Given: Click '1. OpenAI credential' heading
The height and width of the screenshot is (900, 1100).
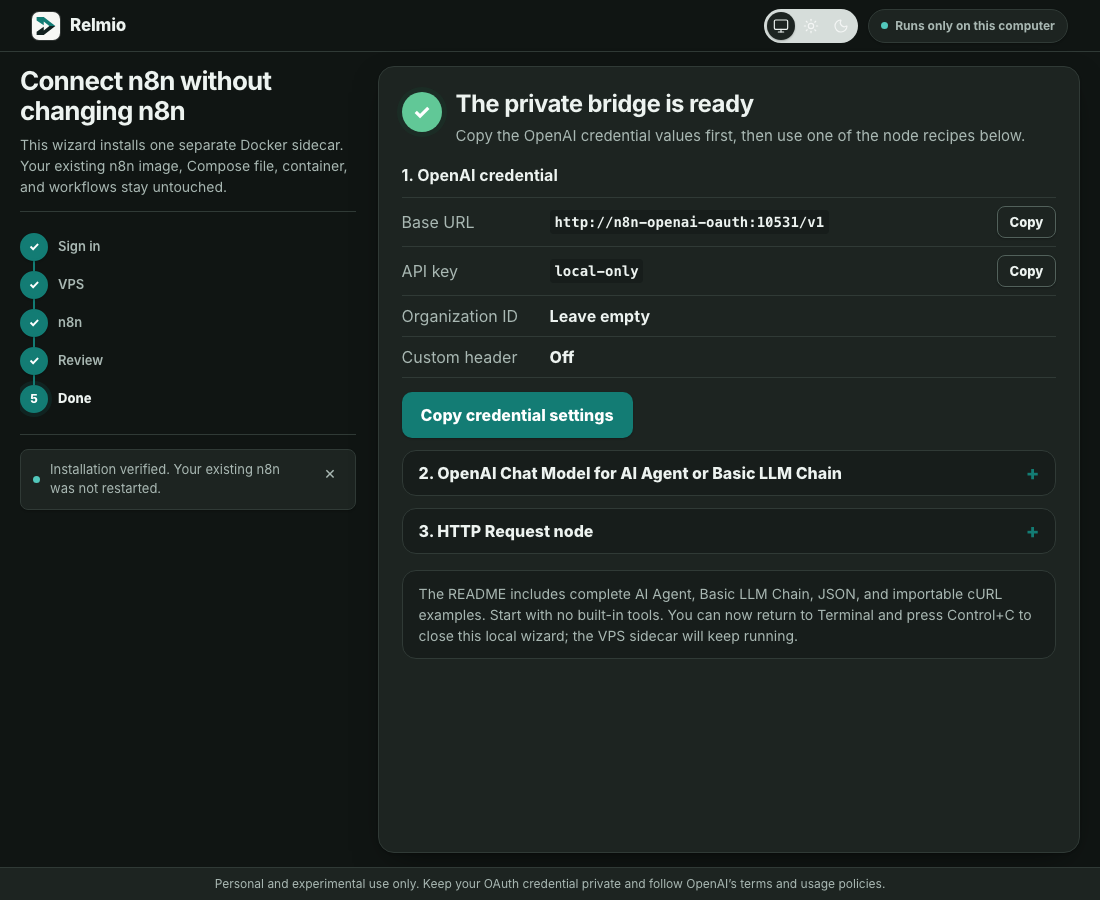Looking at the screenshot, I should pos(479,175).
